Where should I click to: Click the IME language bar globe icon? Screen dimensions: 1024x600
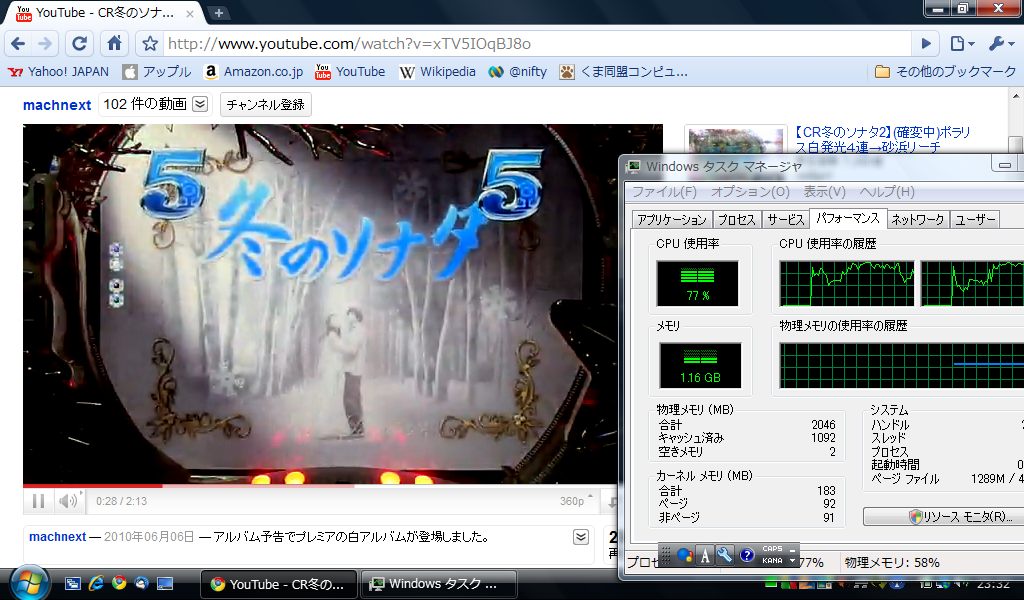(684, 555)
